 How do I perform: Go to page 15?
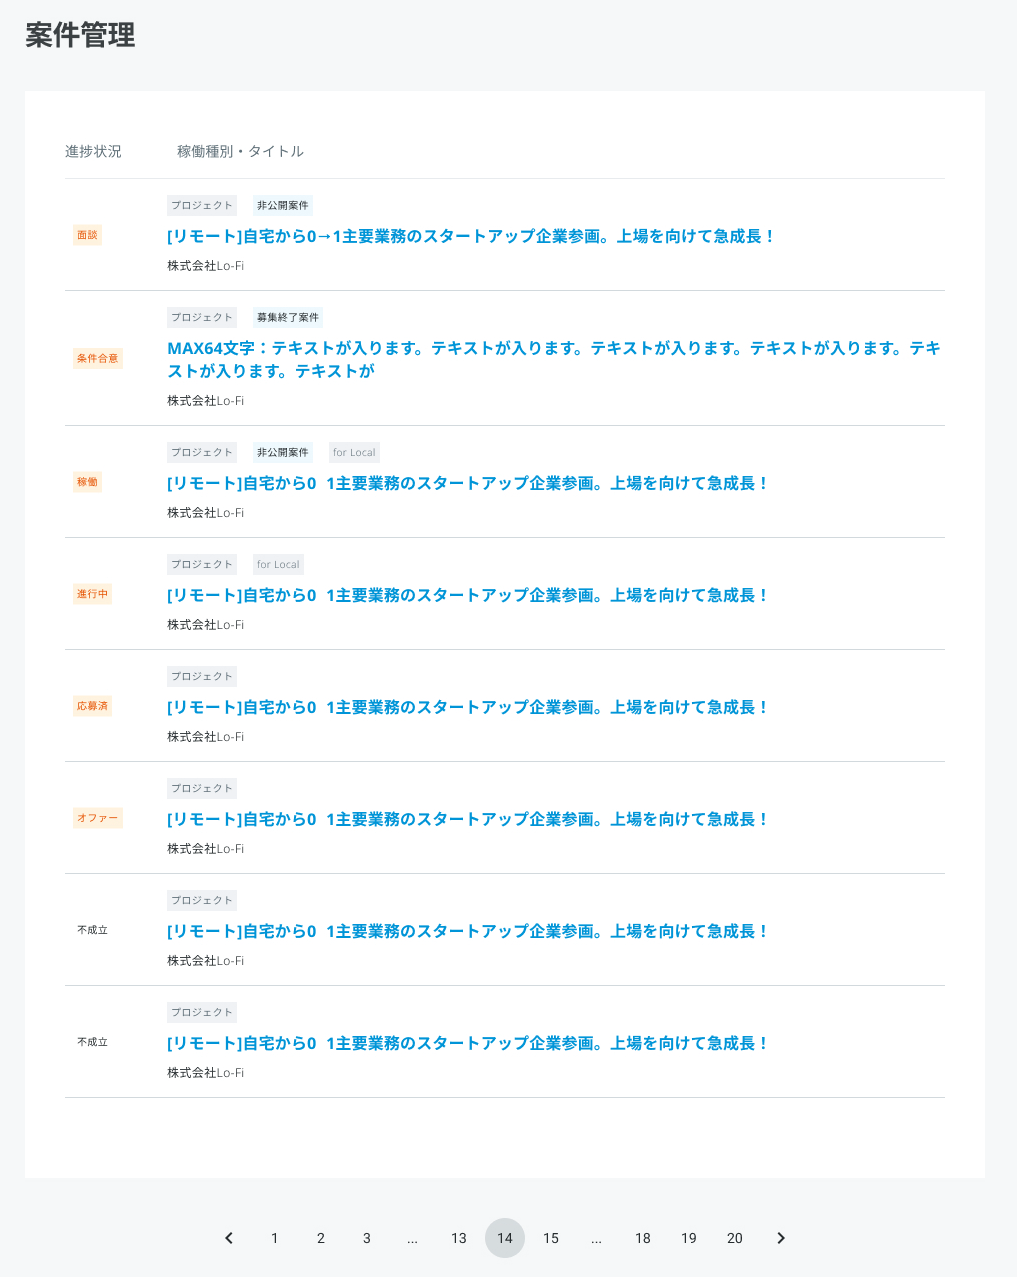tap(551, 1238)
